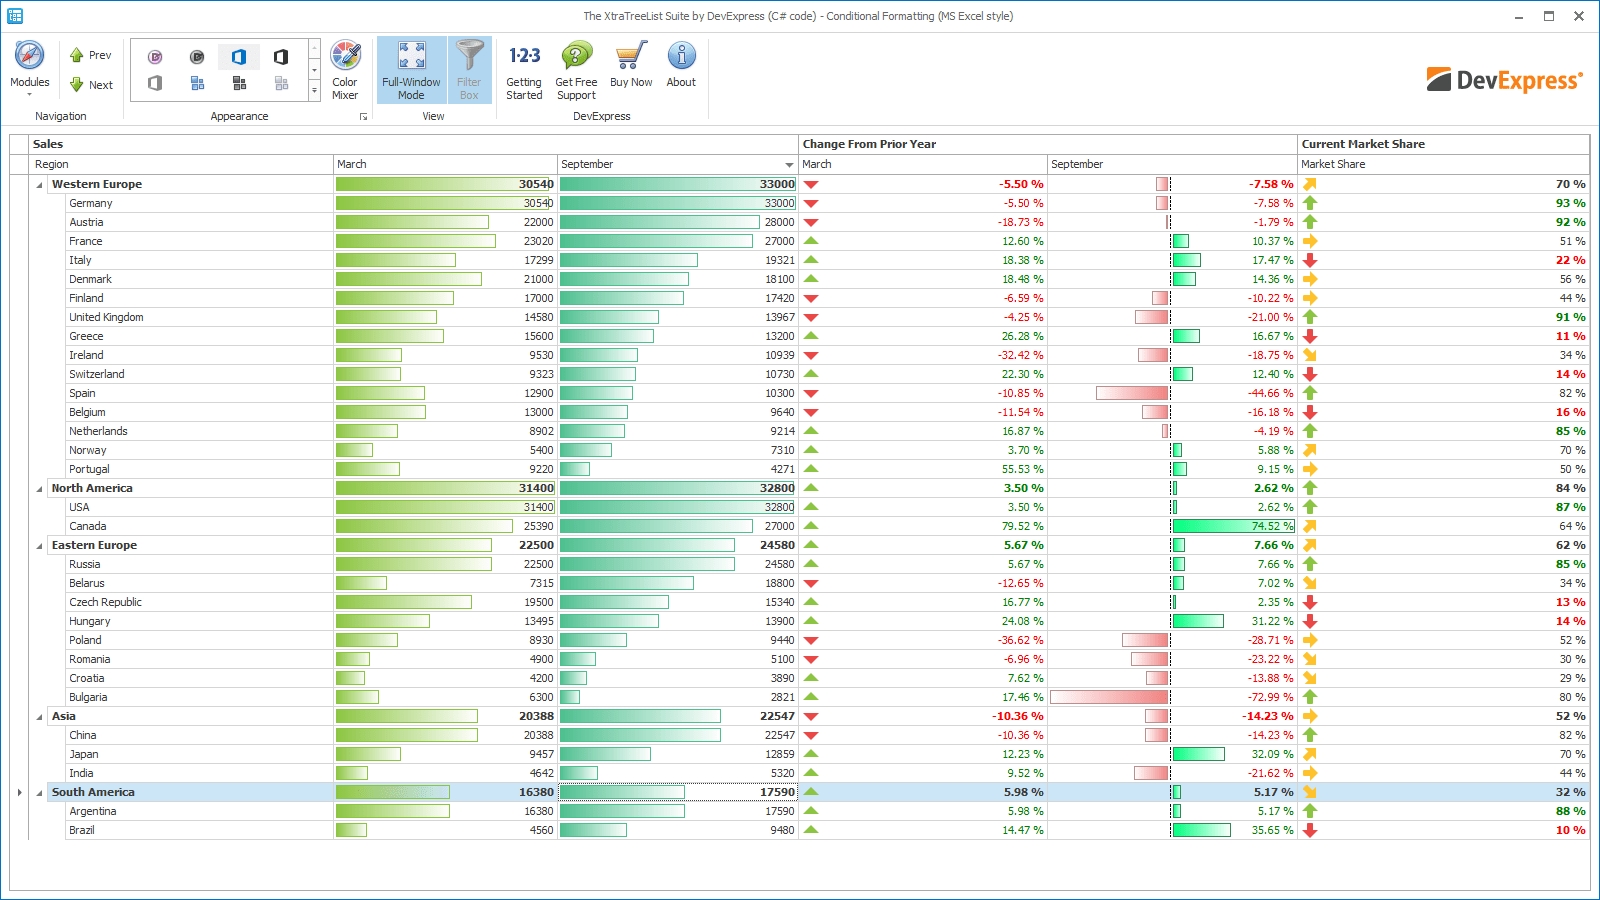Open the Appearance group dialog launcher
Viewport: 1600px width, 900px height.
(363, 117)
